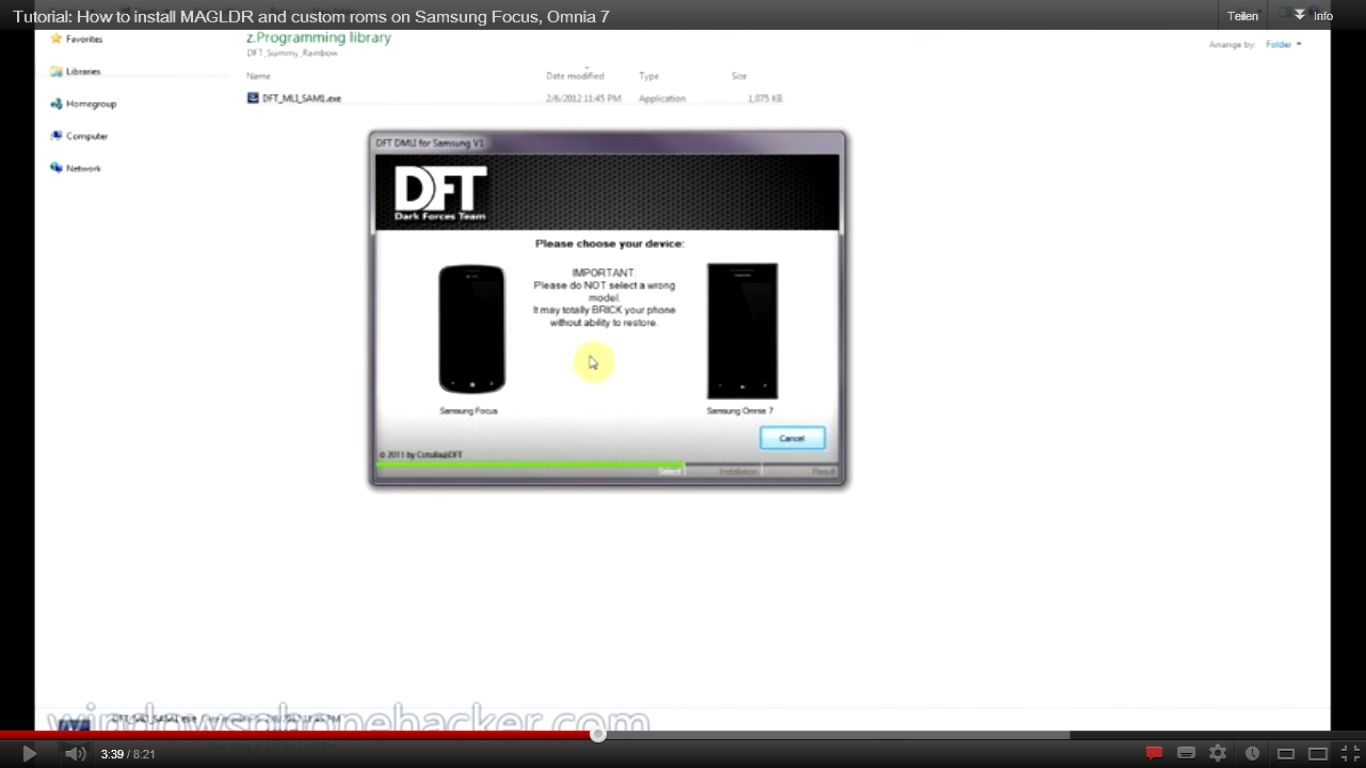The width and height of the screenshot is (1366, 768).
Task: Mute the video with the speaker icon
Action: pos(75,754)
